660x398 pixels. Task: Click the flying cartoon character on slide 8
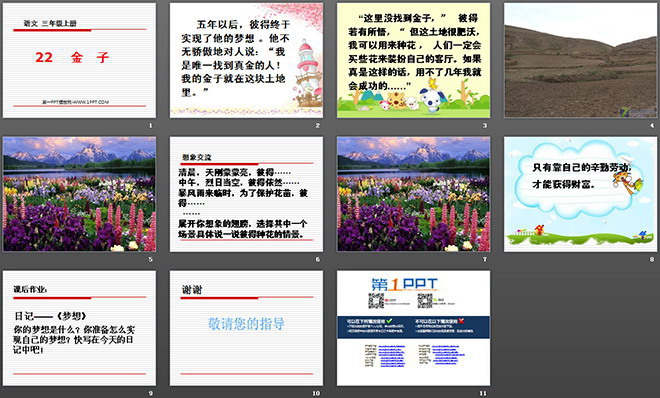click(627, 183)
